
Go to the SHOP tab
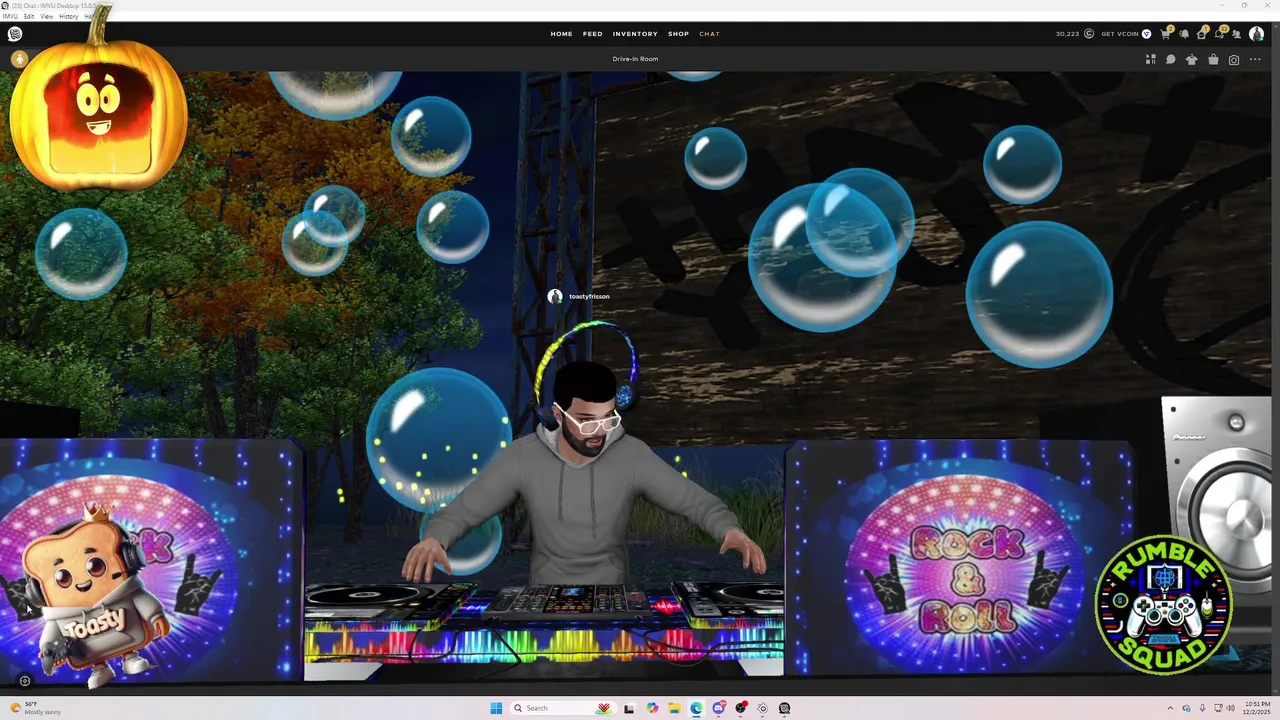tap(678, 34)
